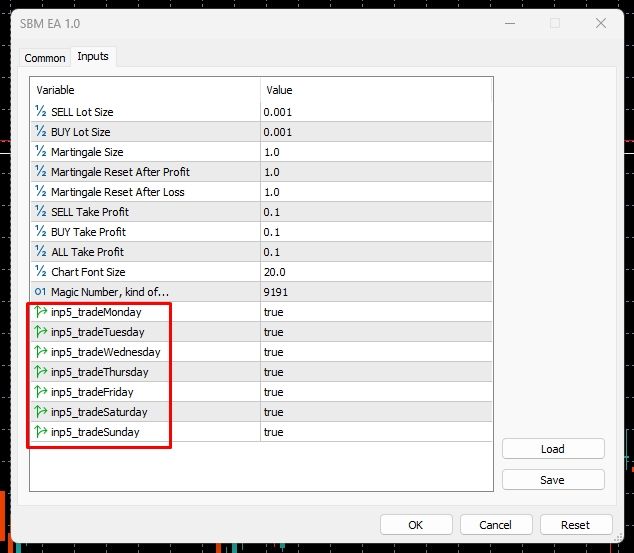Click the icon beside Martingale Reset After Loss
The width and height of the screenshot is (634, 553).
40,192
